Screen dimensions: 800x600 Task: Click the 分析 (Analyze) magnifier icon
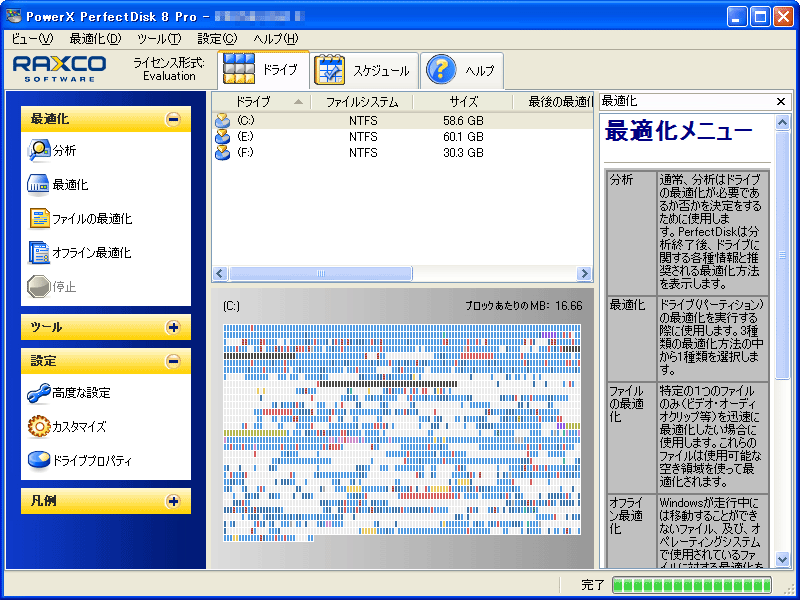pos(39,151)
